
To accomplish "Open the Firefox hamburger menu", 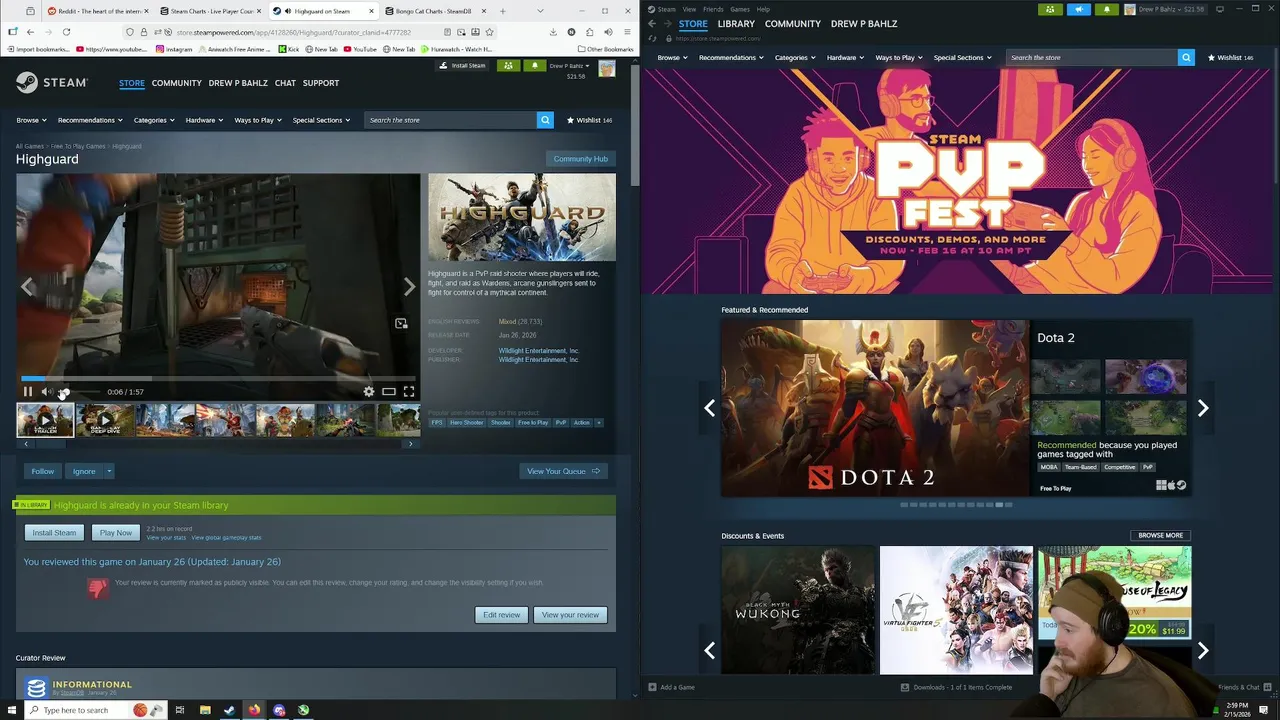I will pyautogui.click(x=626, y=32).
